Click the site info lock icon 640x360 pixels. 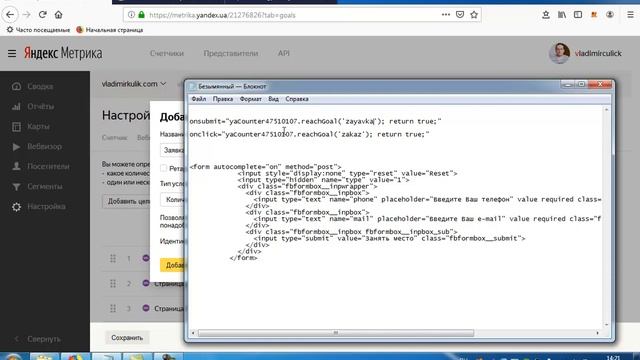[141, 15]
